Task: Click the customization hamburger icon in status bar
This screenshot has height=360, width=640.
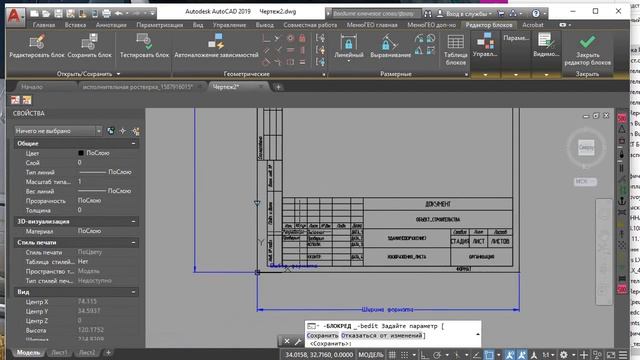Action: tap(623, 355)
